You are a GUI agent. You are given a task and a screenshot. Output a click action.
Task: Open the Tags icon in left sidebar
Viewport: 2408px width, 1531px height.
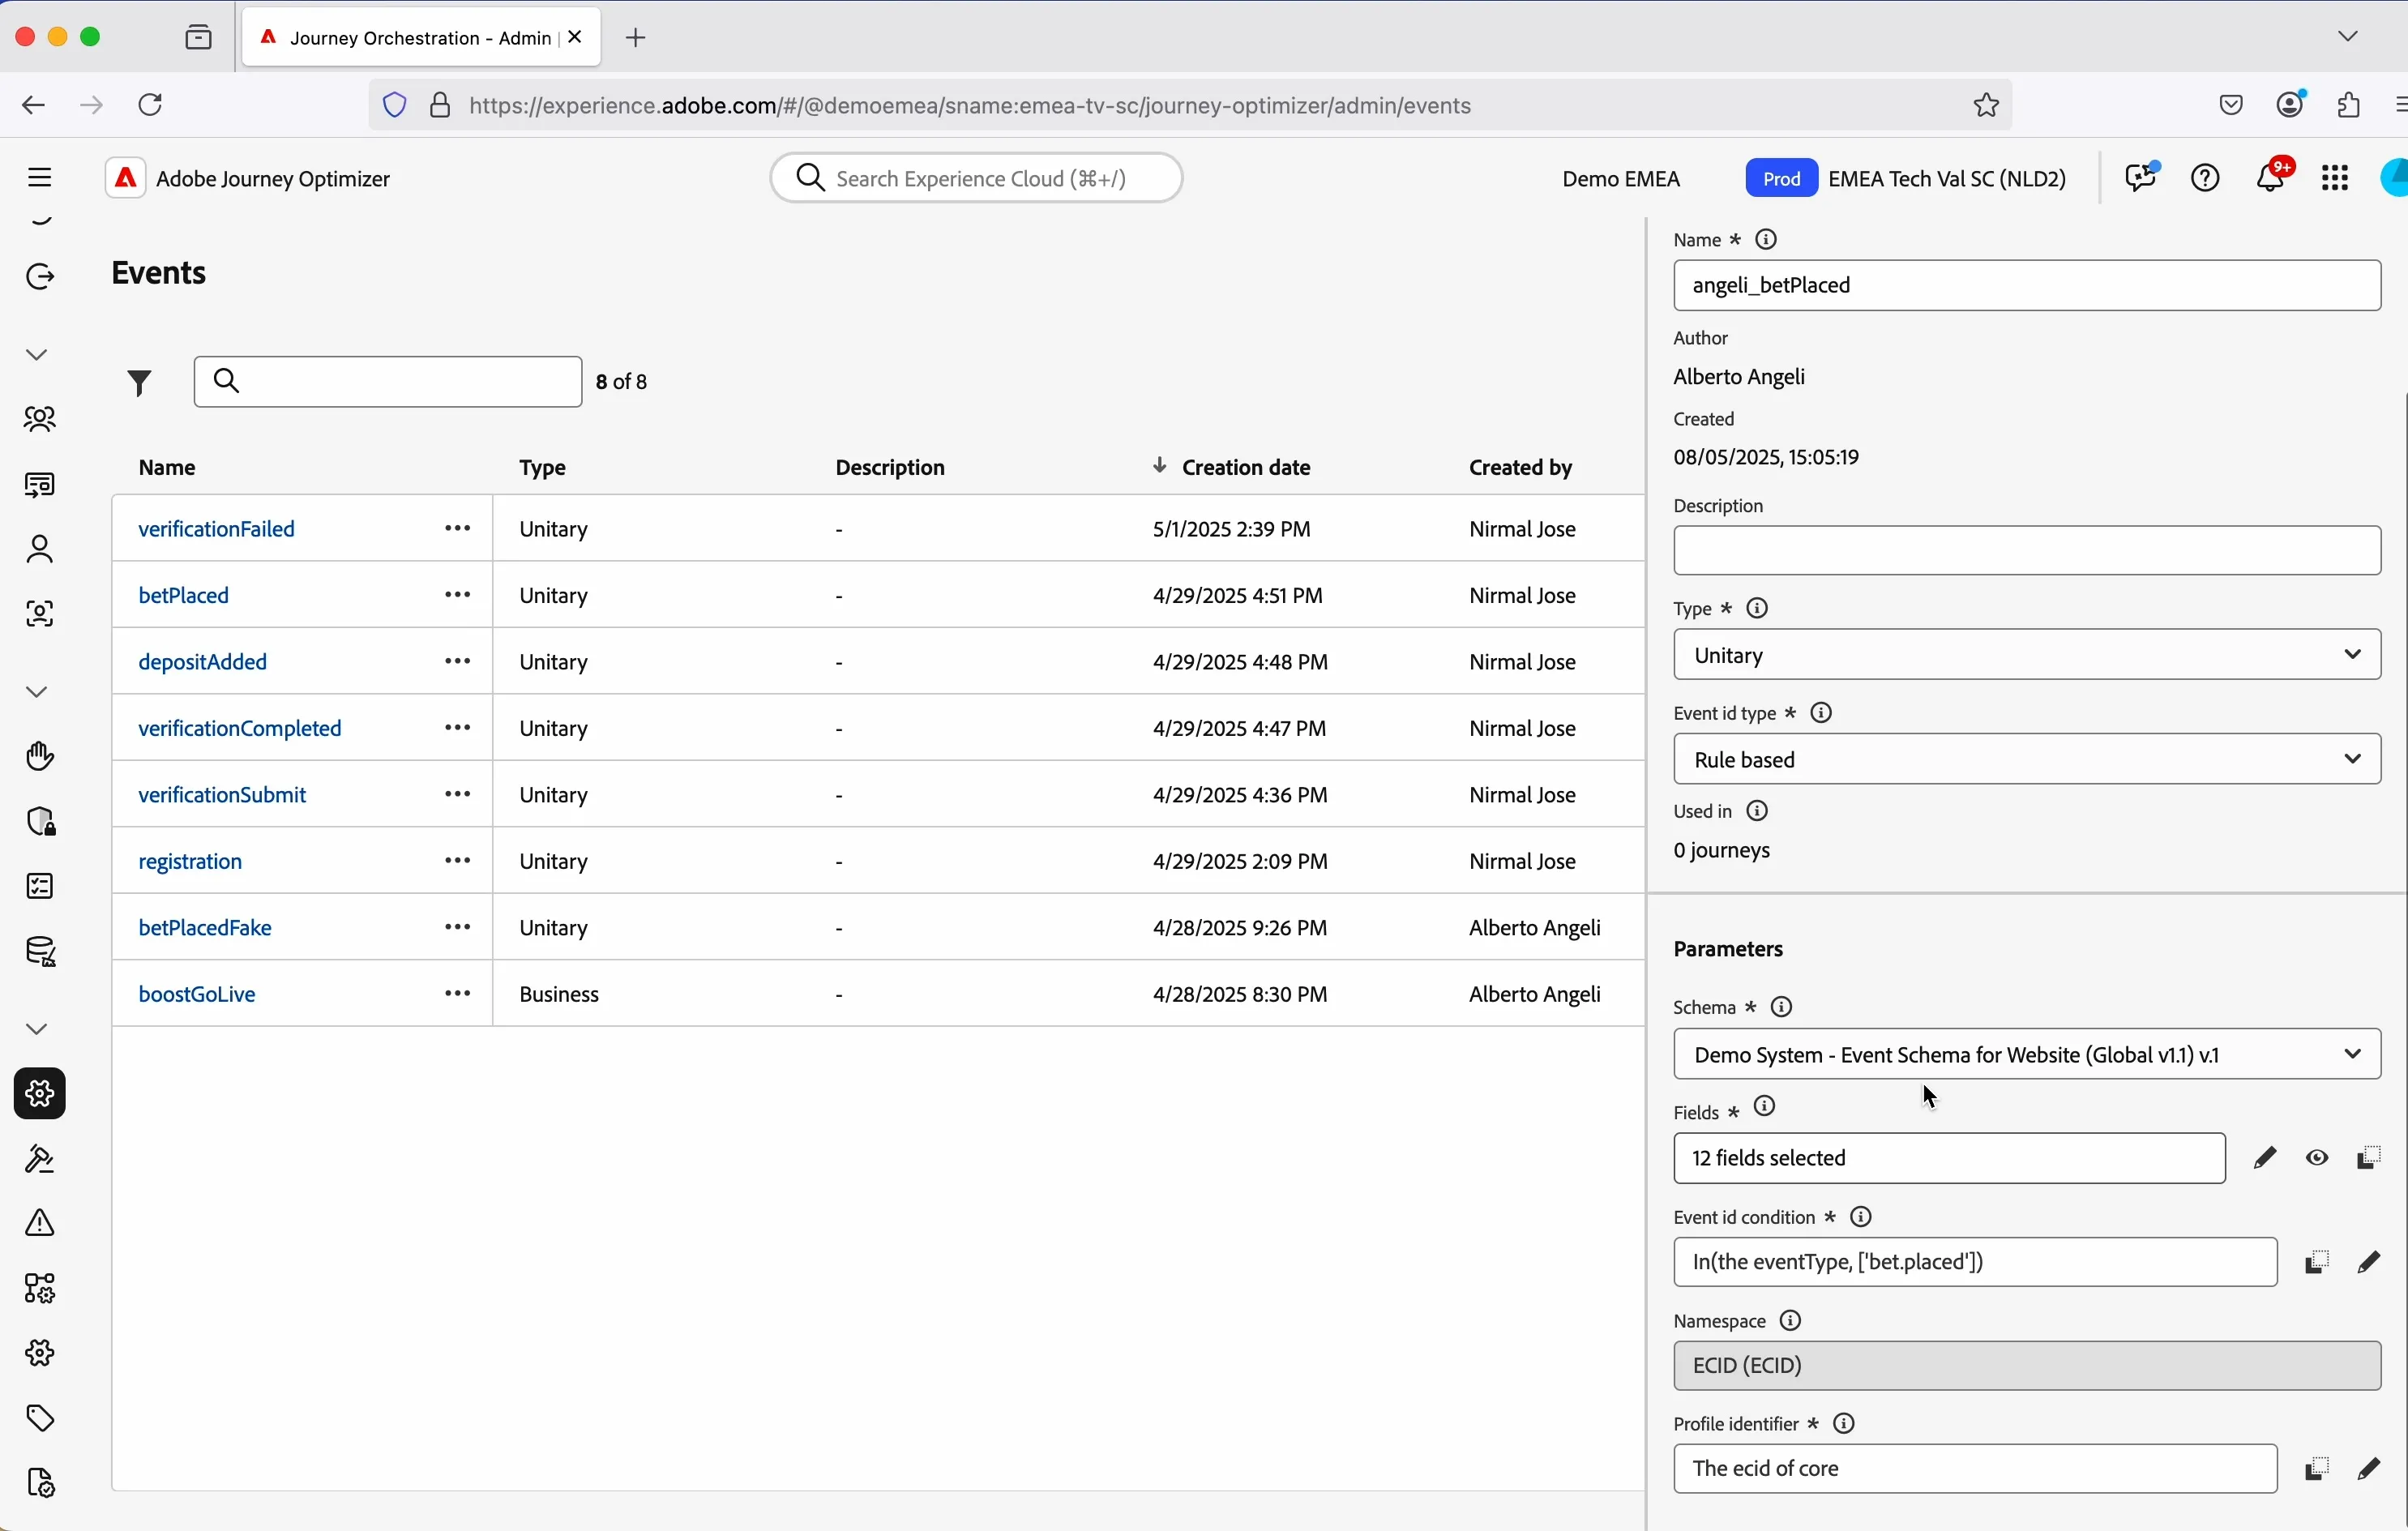pos(39,1420)
